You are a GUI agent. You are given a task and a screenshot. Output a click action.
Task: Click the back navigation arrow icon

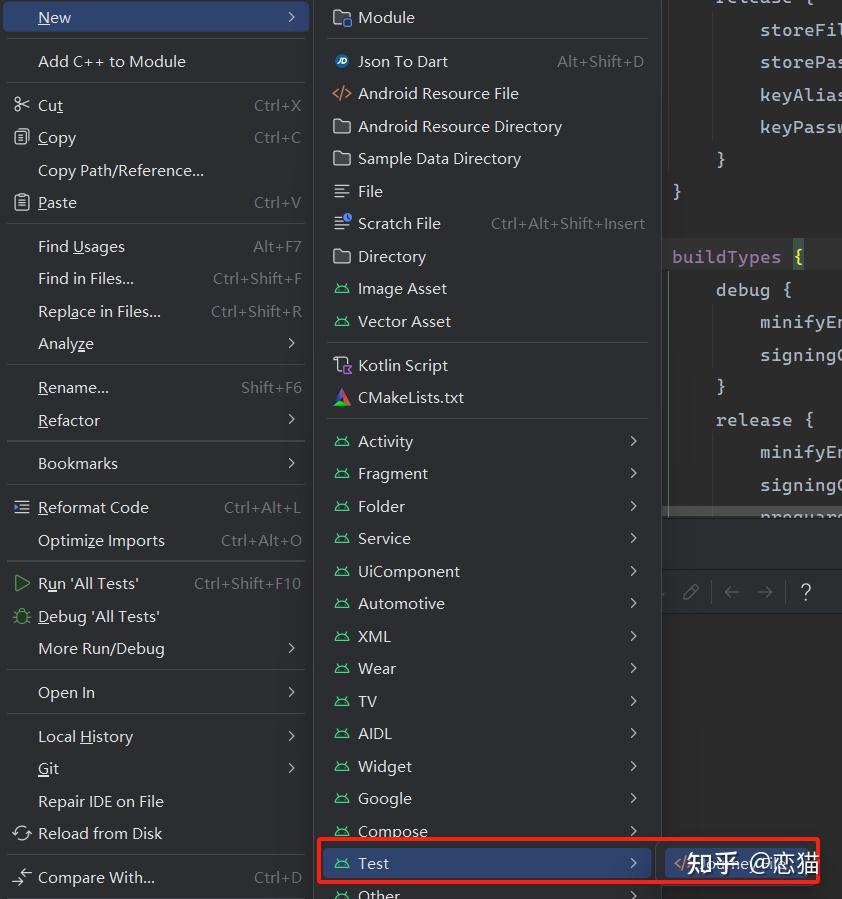pos(730,592)
